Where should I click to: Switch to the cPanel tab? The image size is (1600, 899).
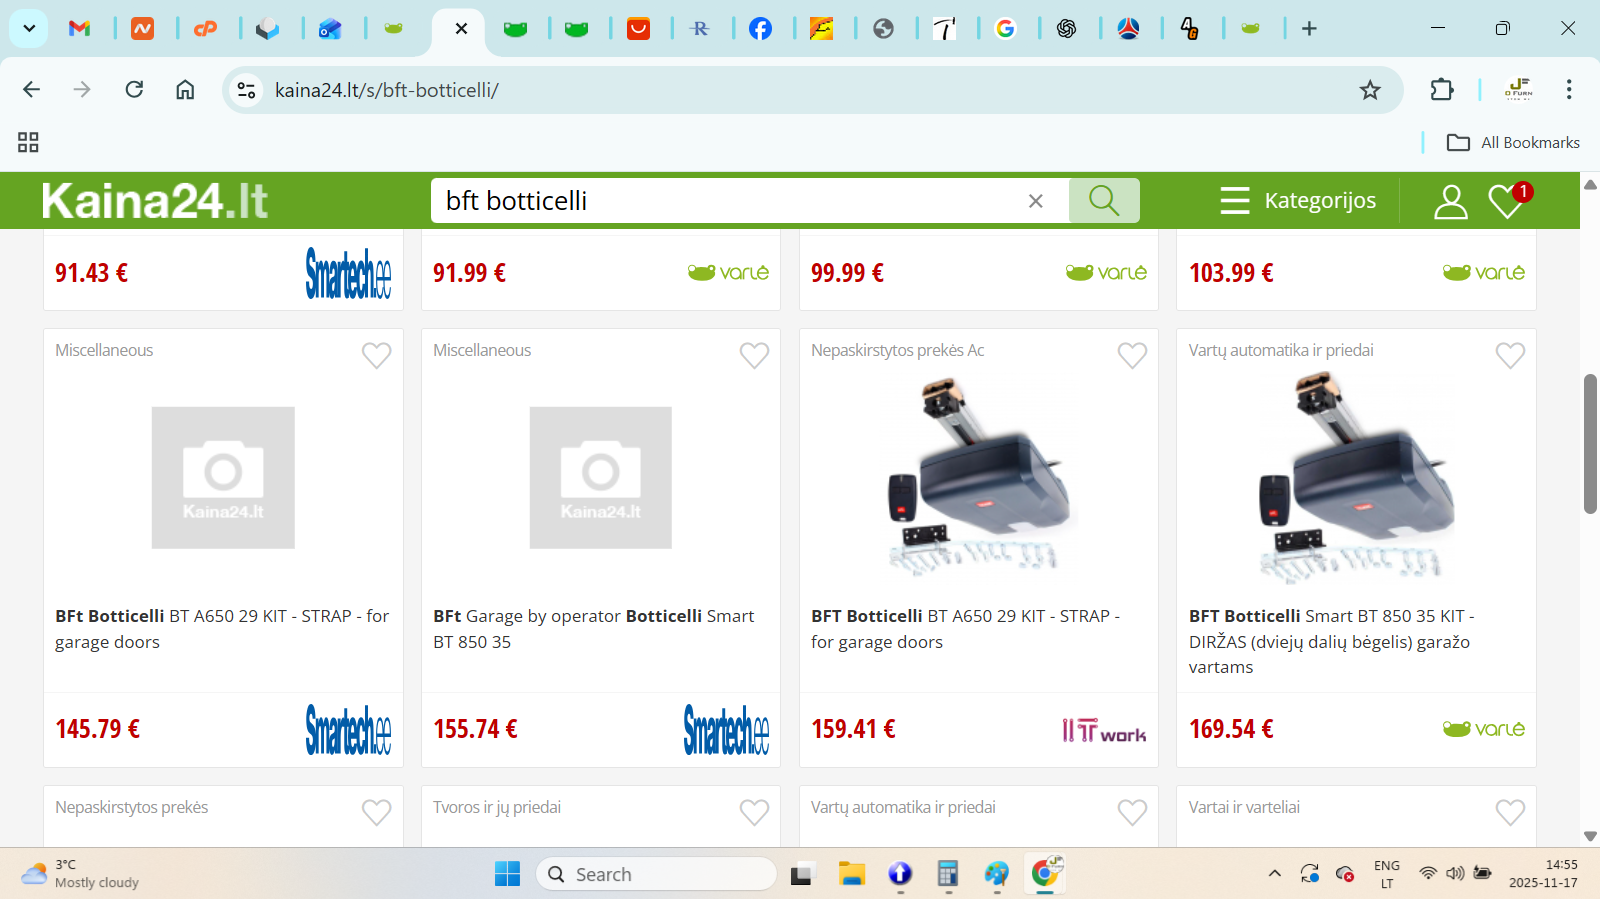tap(205, 29)
